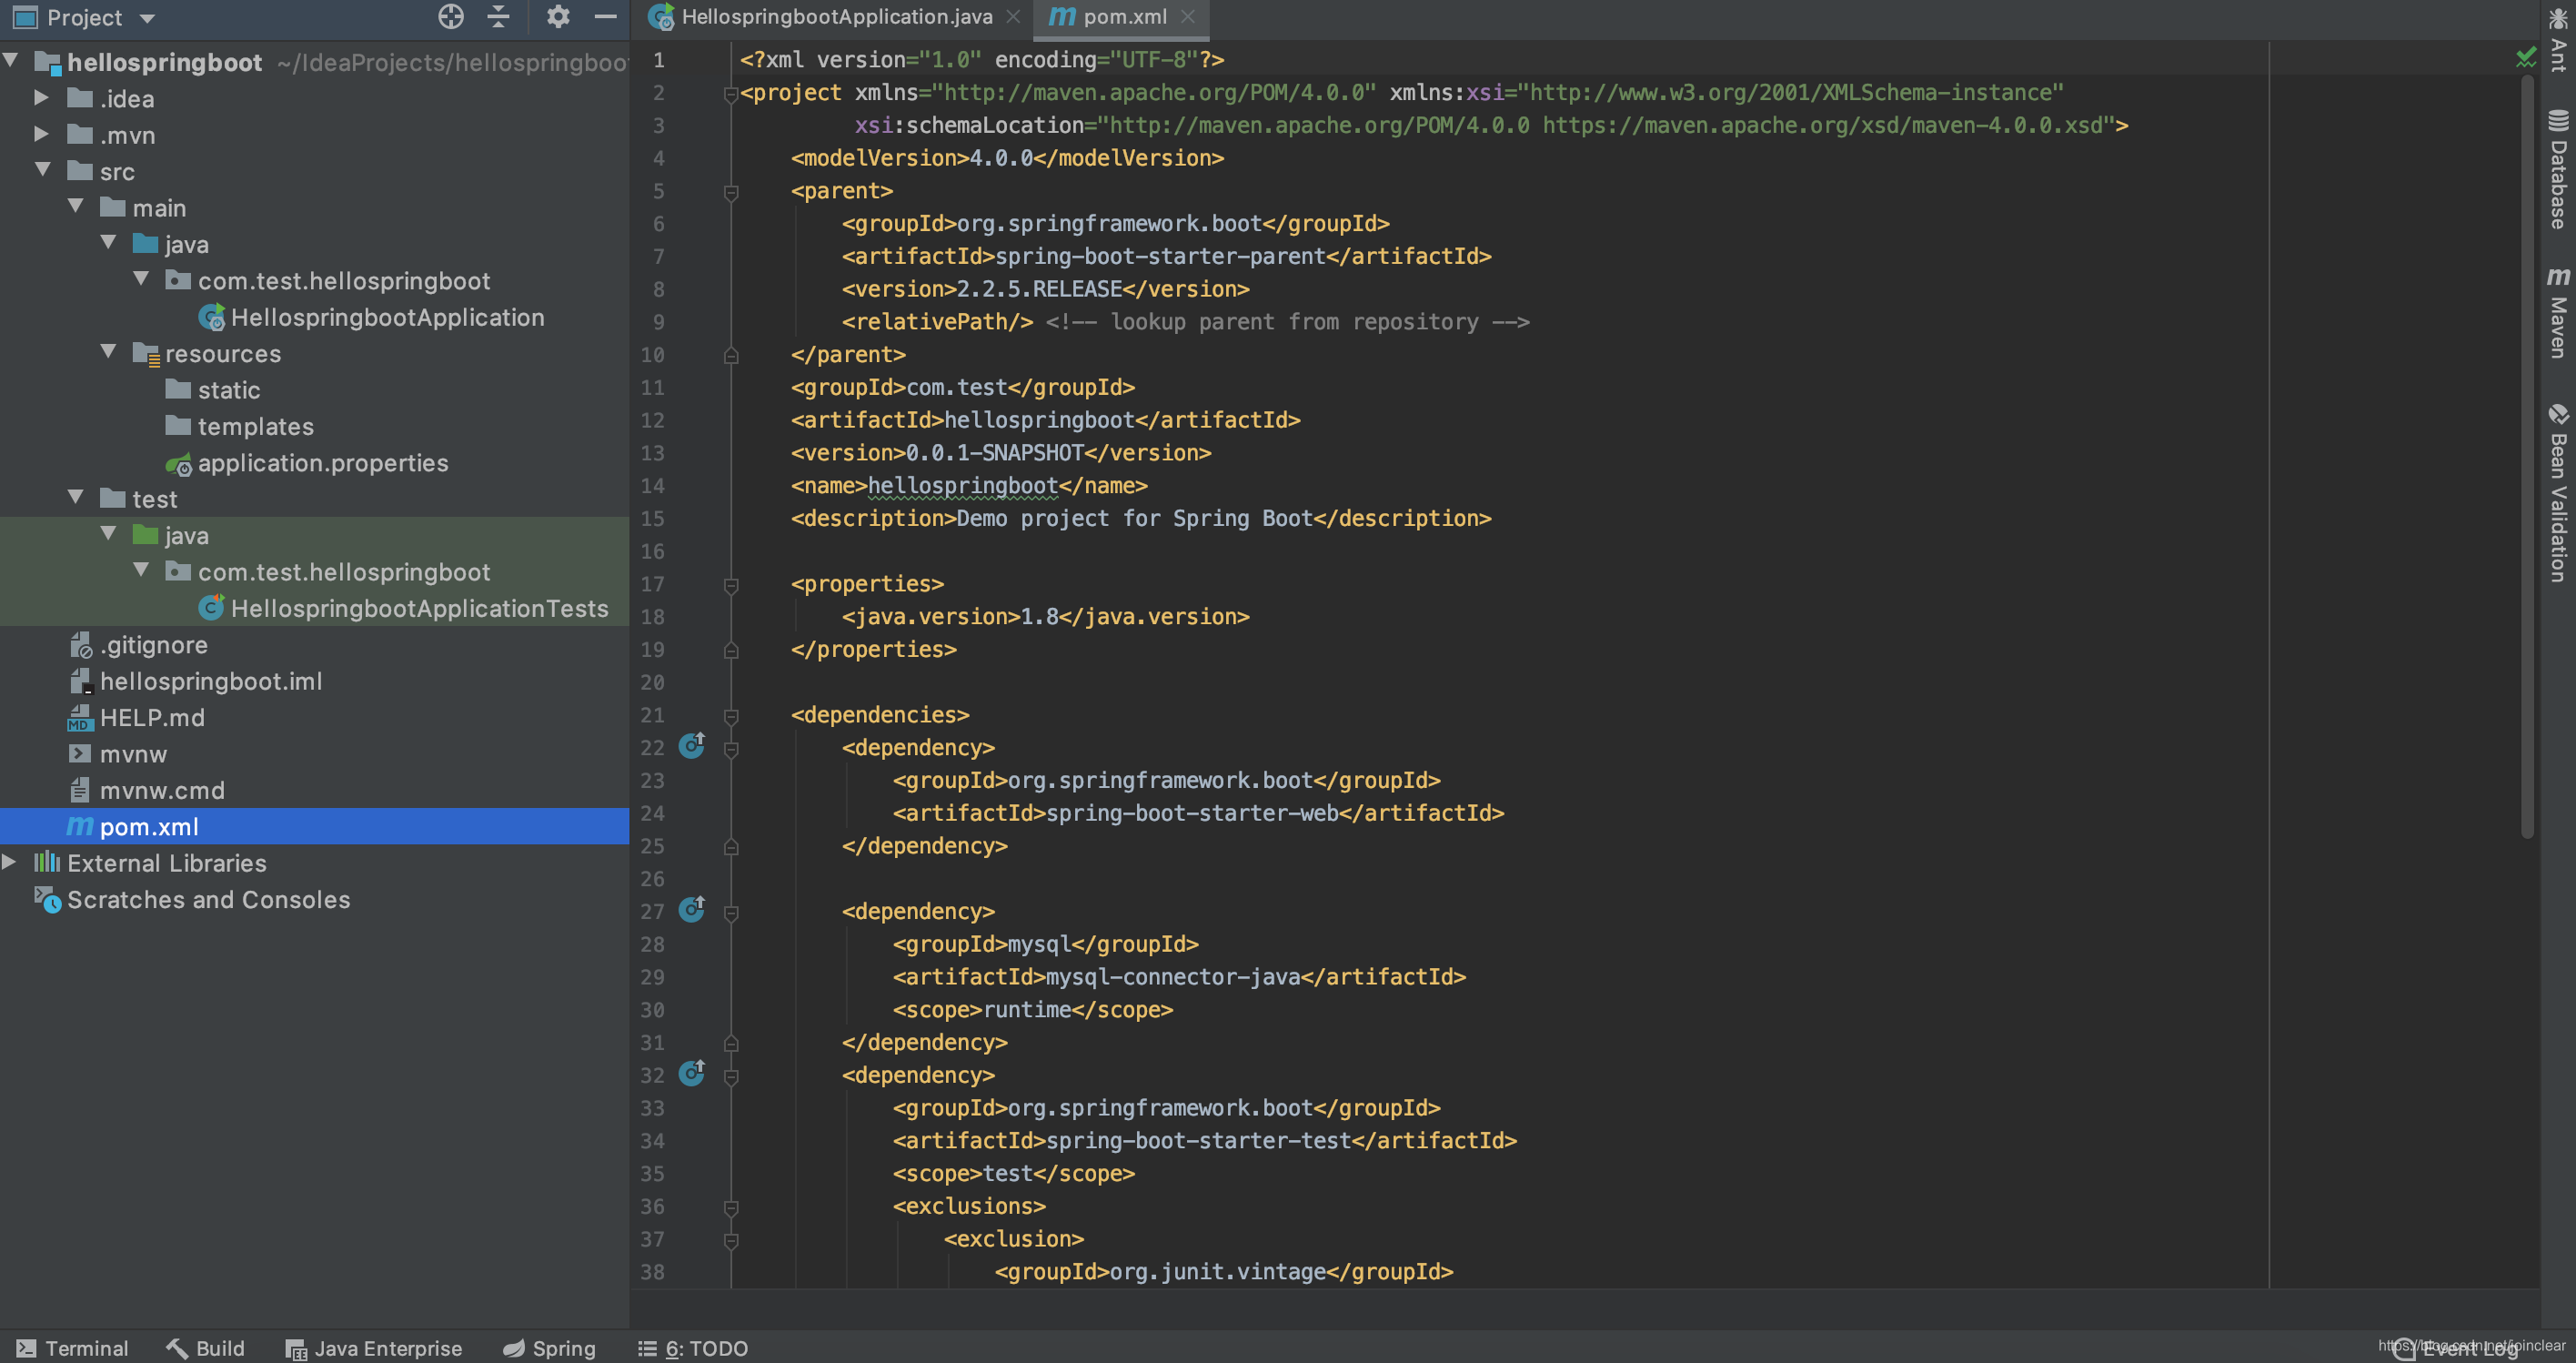Open the Spring tool window

point(549,1348)
